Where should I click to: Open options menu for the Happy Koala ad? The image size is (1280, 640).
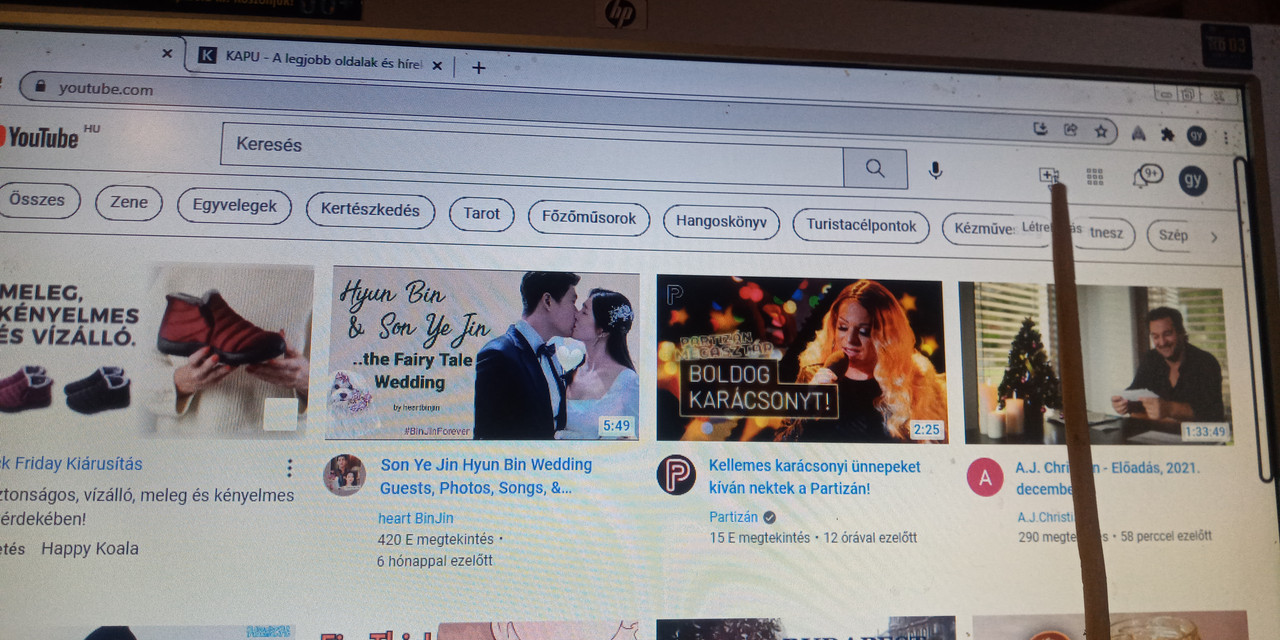pos(289,468)
